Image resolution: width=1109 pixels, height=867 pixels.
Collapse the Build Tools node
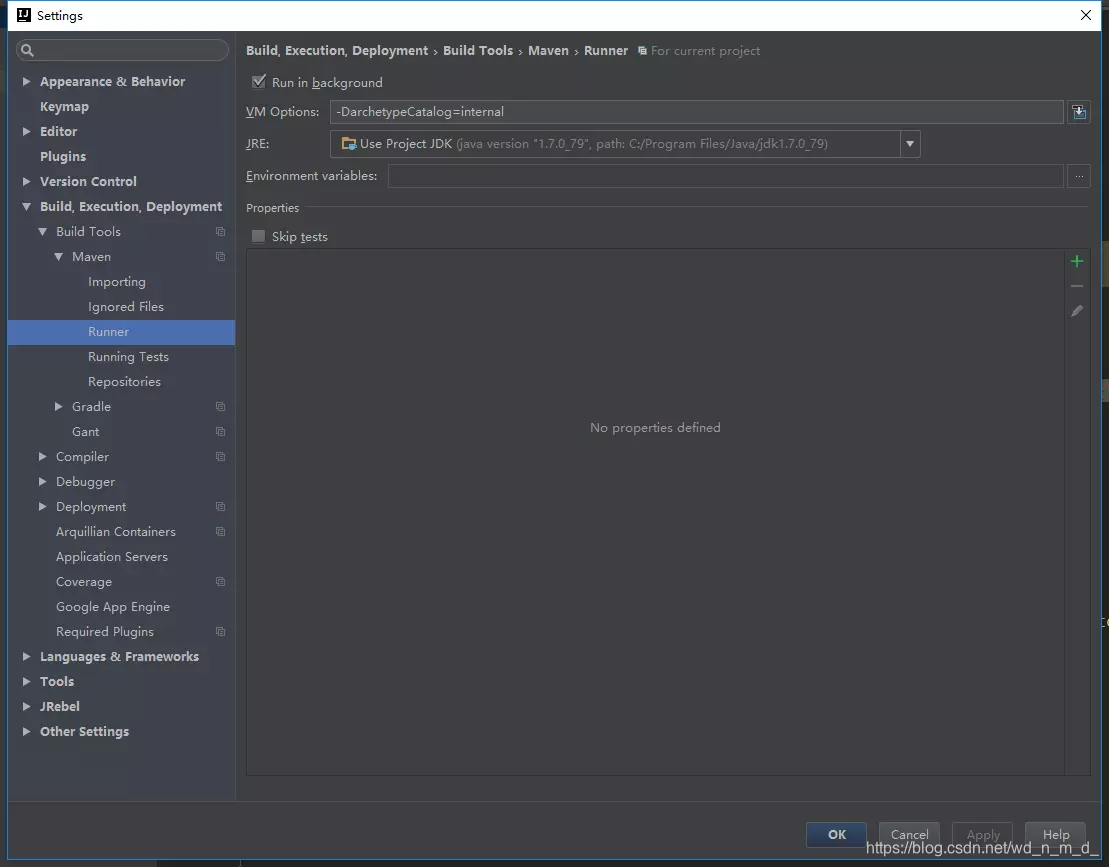(x=42, y=231)
